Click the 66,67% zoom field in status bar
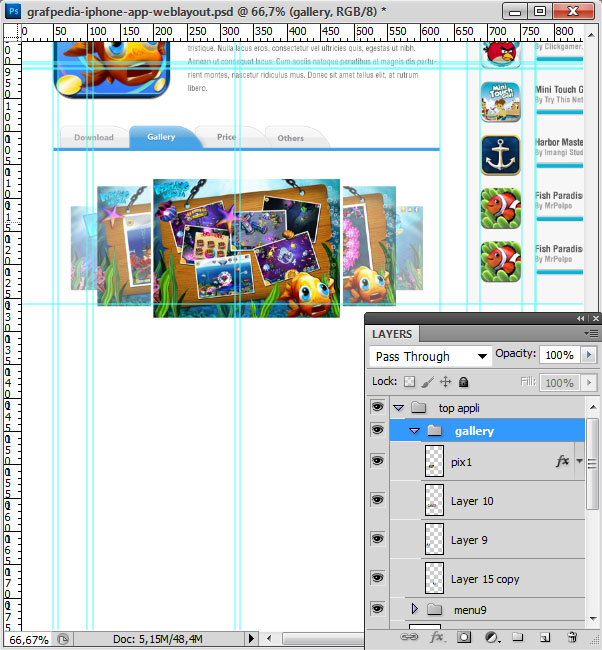This screenshot has height=650, width=602. click(29, 639)
